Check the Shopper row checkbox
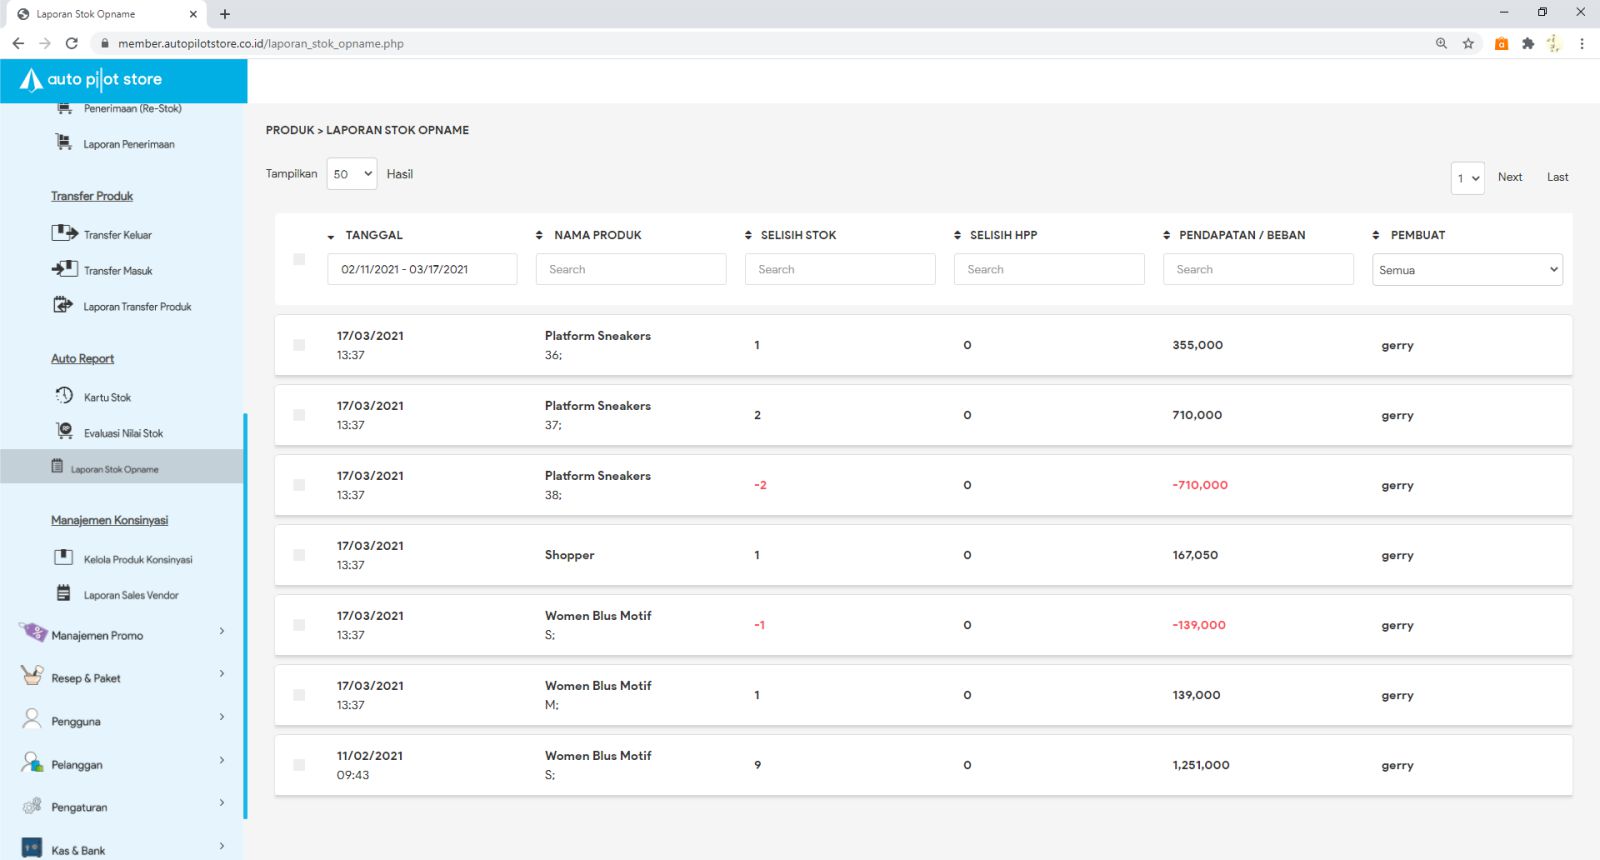 click(299, 555)
